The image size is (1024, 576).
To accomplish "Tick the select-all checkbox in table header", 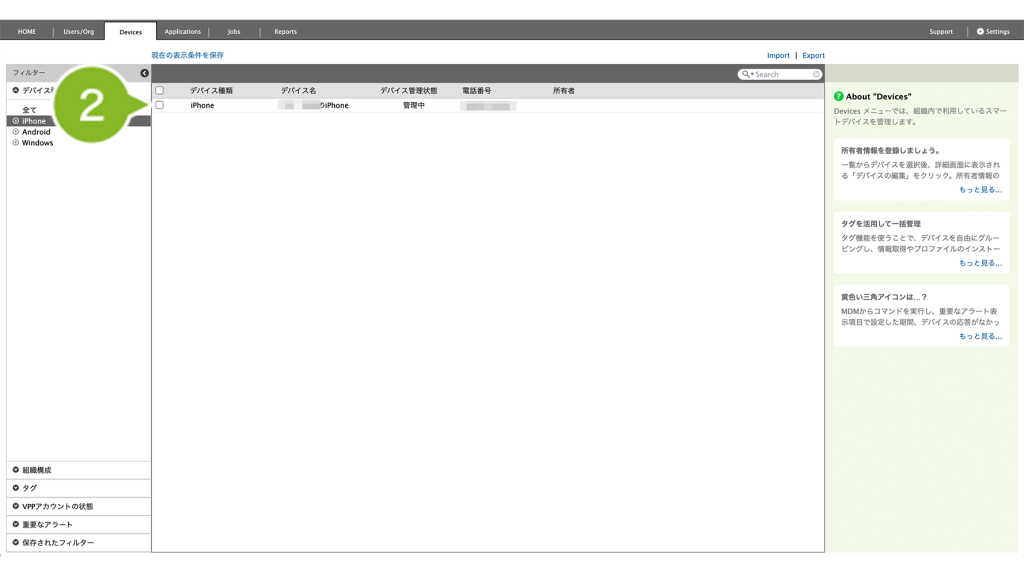I will [x=159, y=91].
